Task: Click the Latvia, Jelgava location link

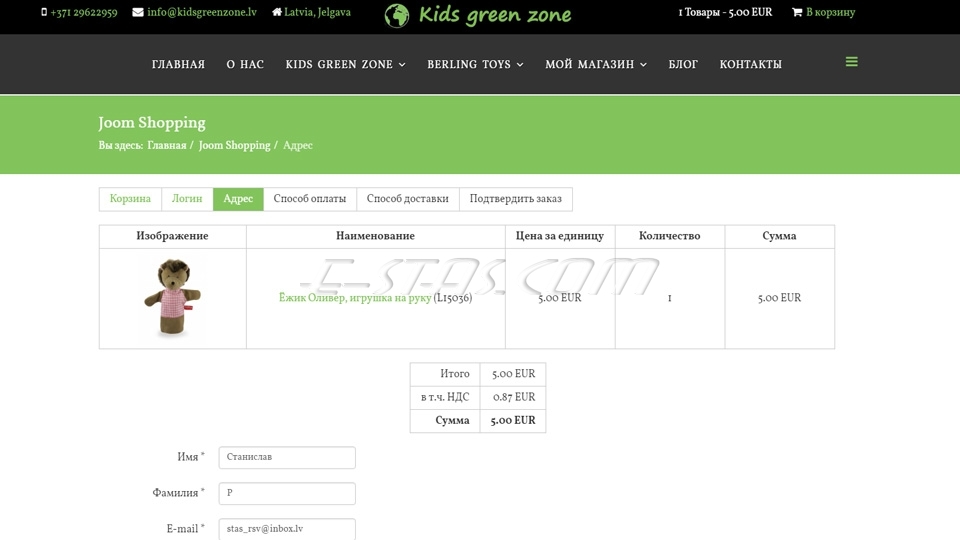Action: (x=317, y=12)
